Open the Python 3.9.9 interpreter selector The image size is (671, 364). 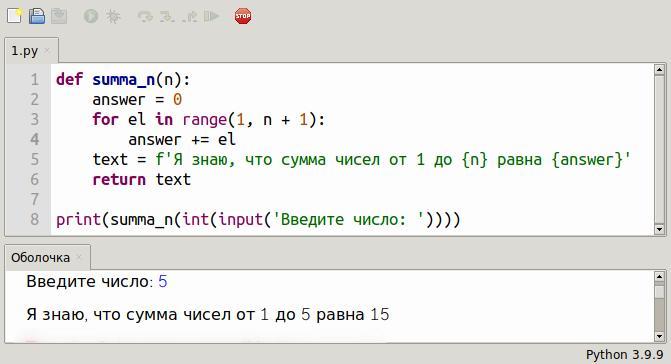click(624, 355)
